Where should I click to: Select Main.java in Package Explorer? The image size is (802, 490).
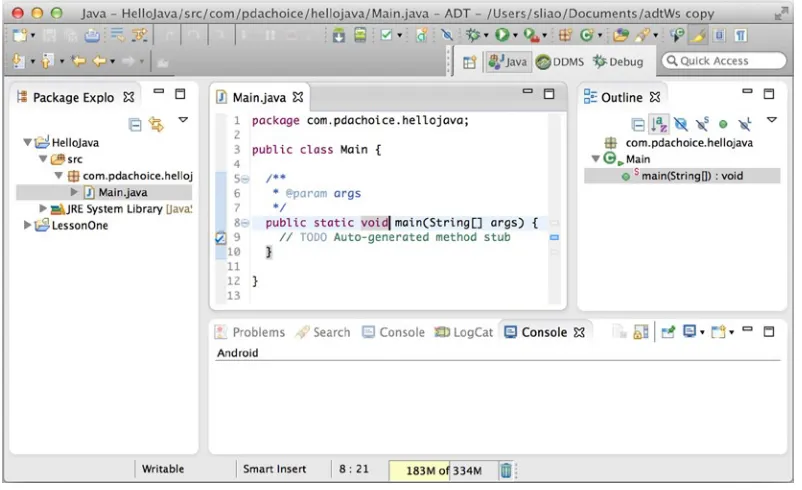pos(123,192)
